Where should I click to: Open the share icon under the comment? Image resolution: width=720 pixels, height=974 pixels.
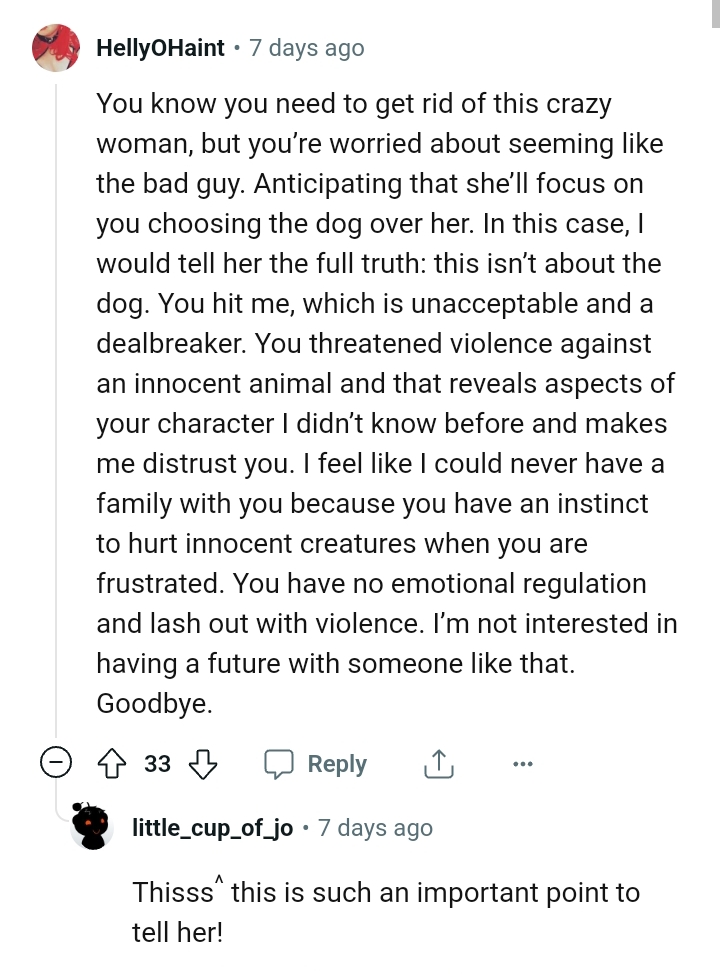437,762
